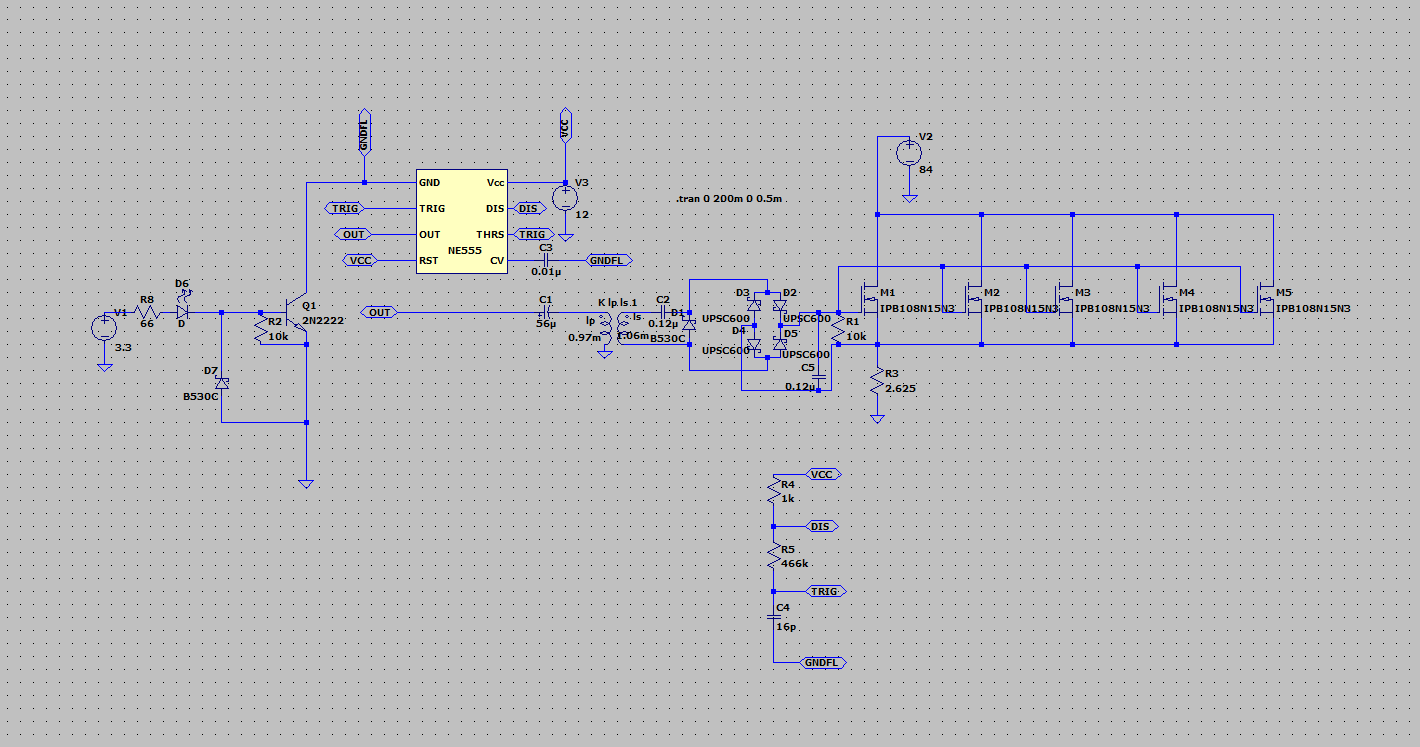Select the 66 value of R8
This screenshot has width=1420, height=747.
click(147, 323)
